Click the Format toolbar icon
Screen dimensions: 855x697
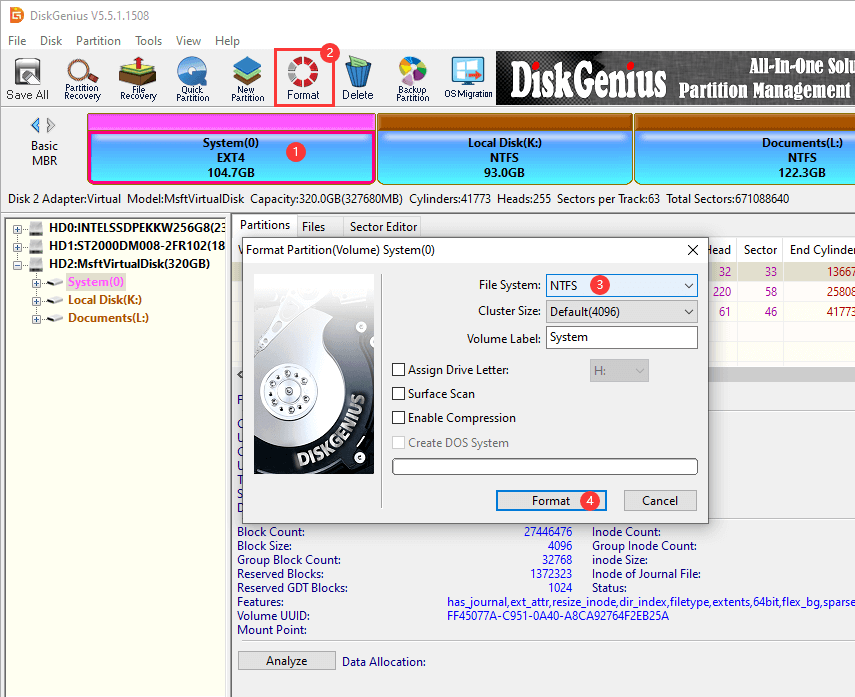pos(303,78)
